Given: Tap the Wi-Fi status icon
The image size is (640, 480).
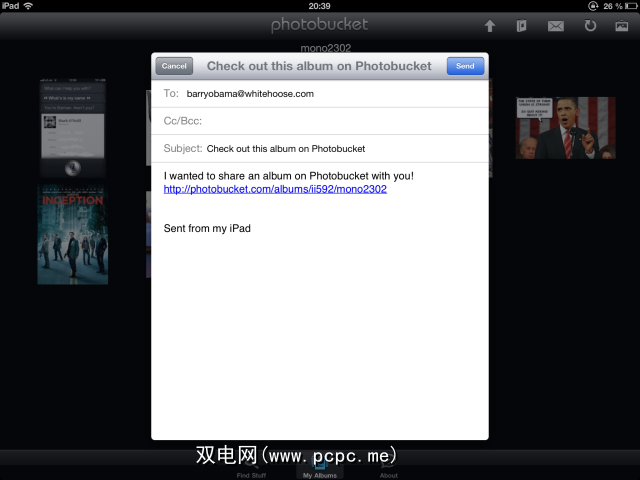Looking at the screenshot, I should [x=28, y=6].
